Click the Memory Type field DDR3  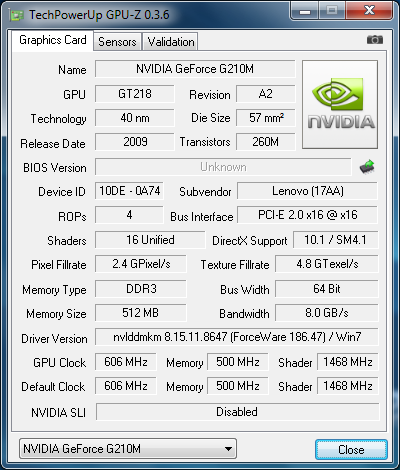click(x=141, y=289)
